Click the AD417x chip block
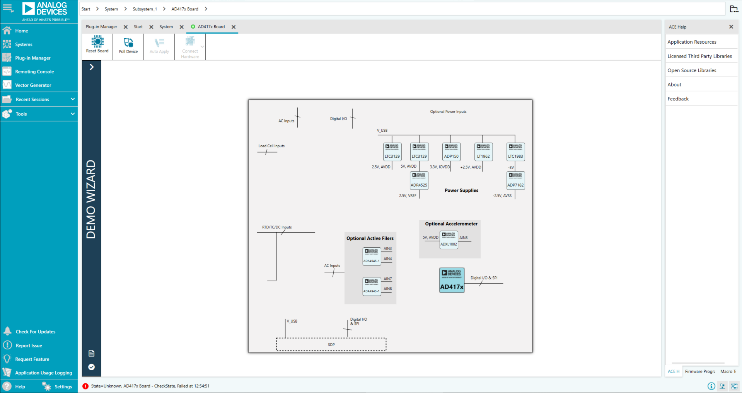Screen dimensions: 742x393 pyautogui.click(x=451, y=280)
